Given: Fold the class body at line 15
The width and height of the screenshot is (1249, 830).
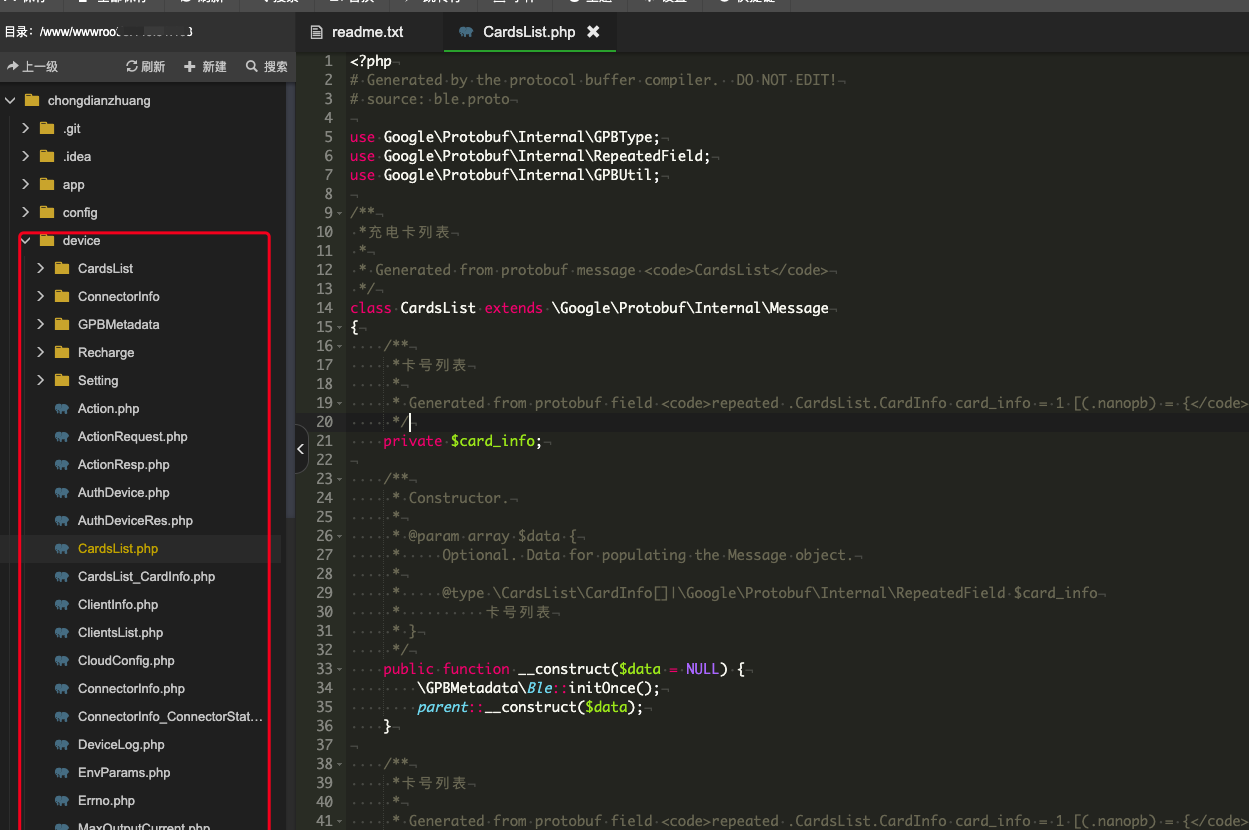Looking at the screenshot, I should [x=340, y=327].
